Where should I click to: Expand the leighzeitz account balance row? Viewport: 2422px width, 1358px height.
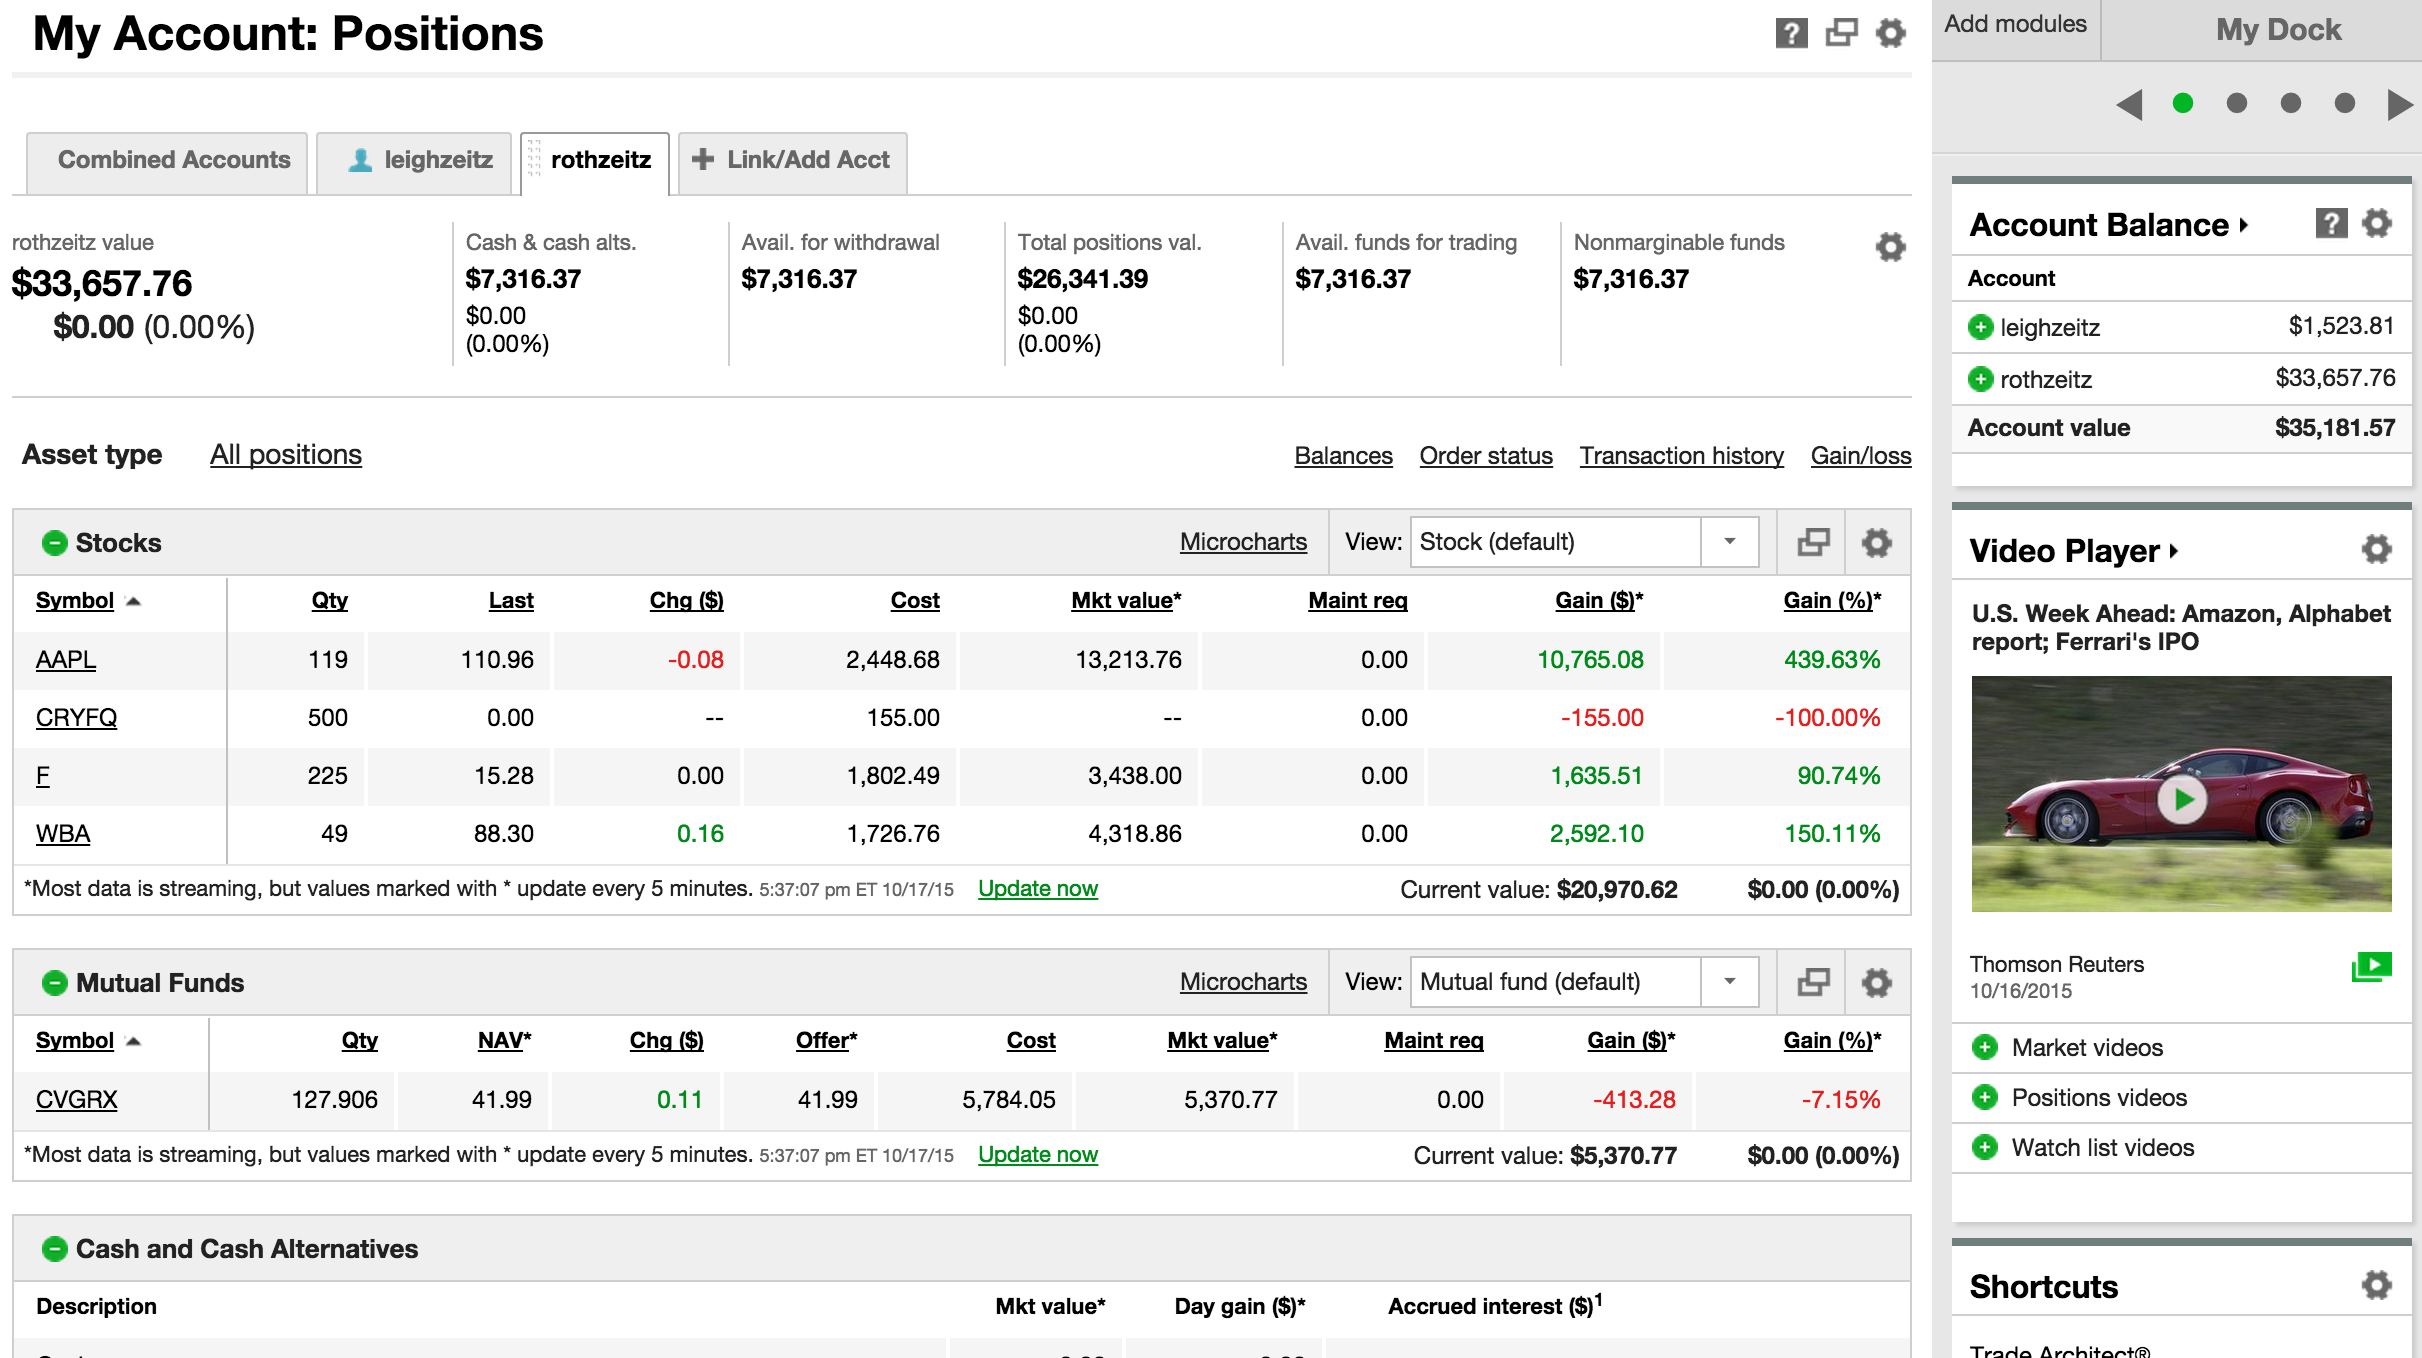tap(1980, 327)
